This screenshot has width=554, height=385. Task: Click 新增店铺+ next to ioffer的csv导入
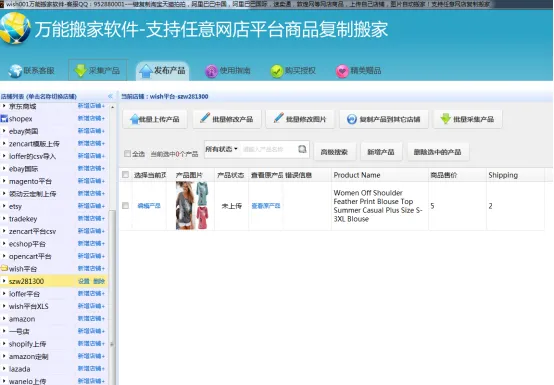pyautogui.click(x=91, y=156)
